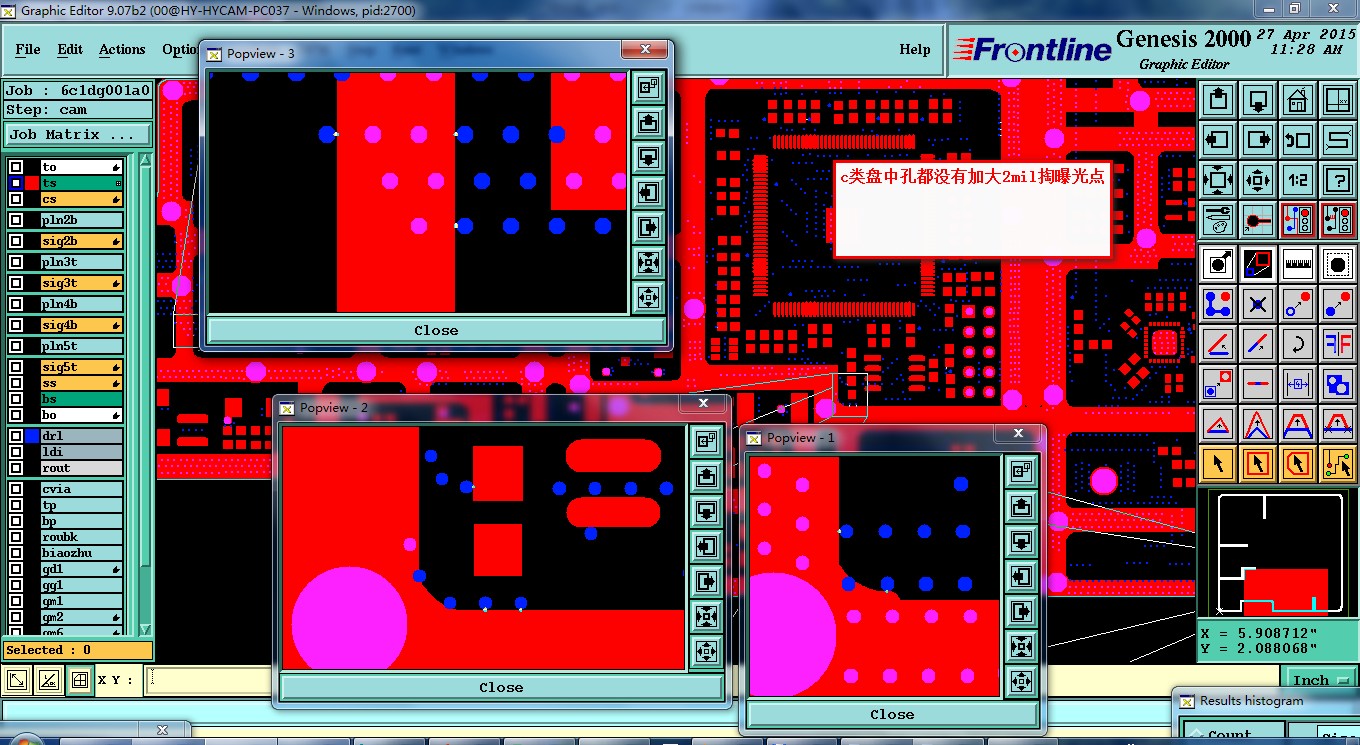Select layer sig4b by its name
The width and height of the screenshot is (1360, 745).
click(82, 325)
